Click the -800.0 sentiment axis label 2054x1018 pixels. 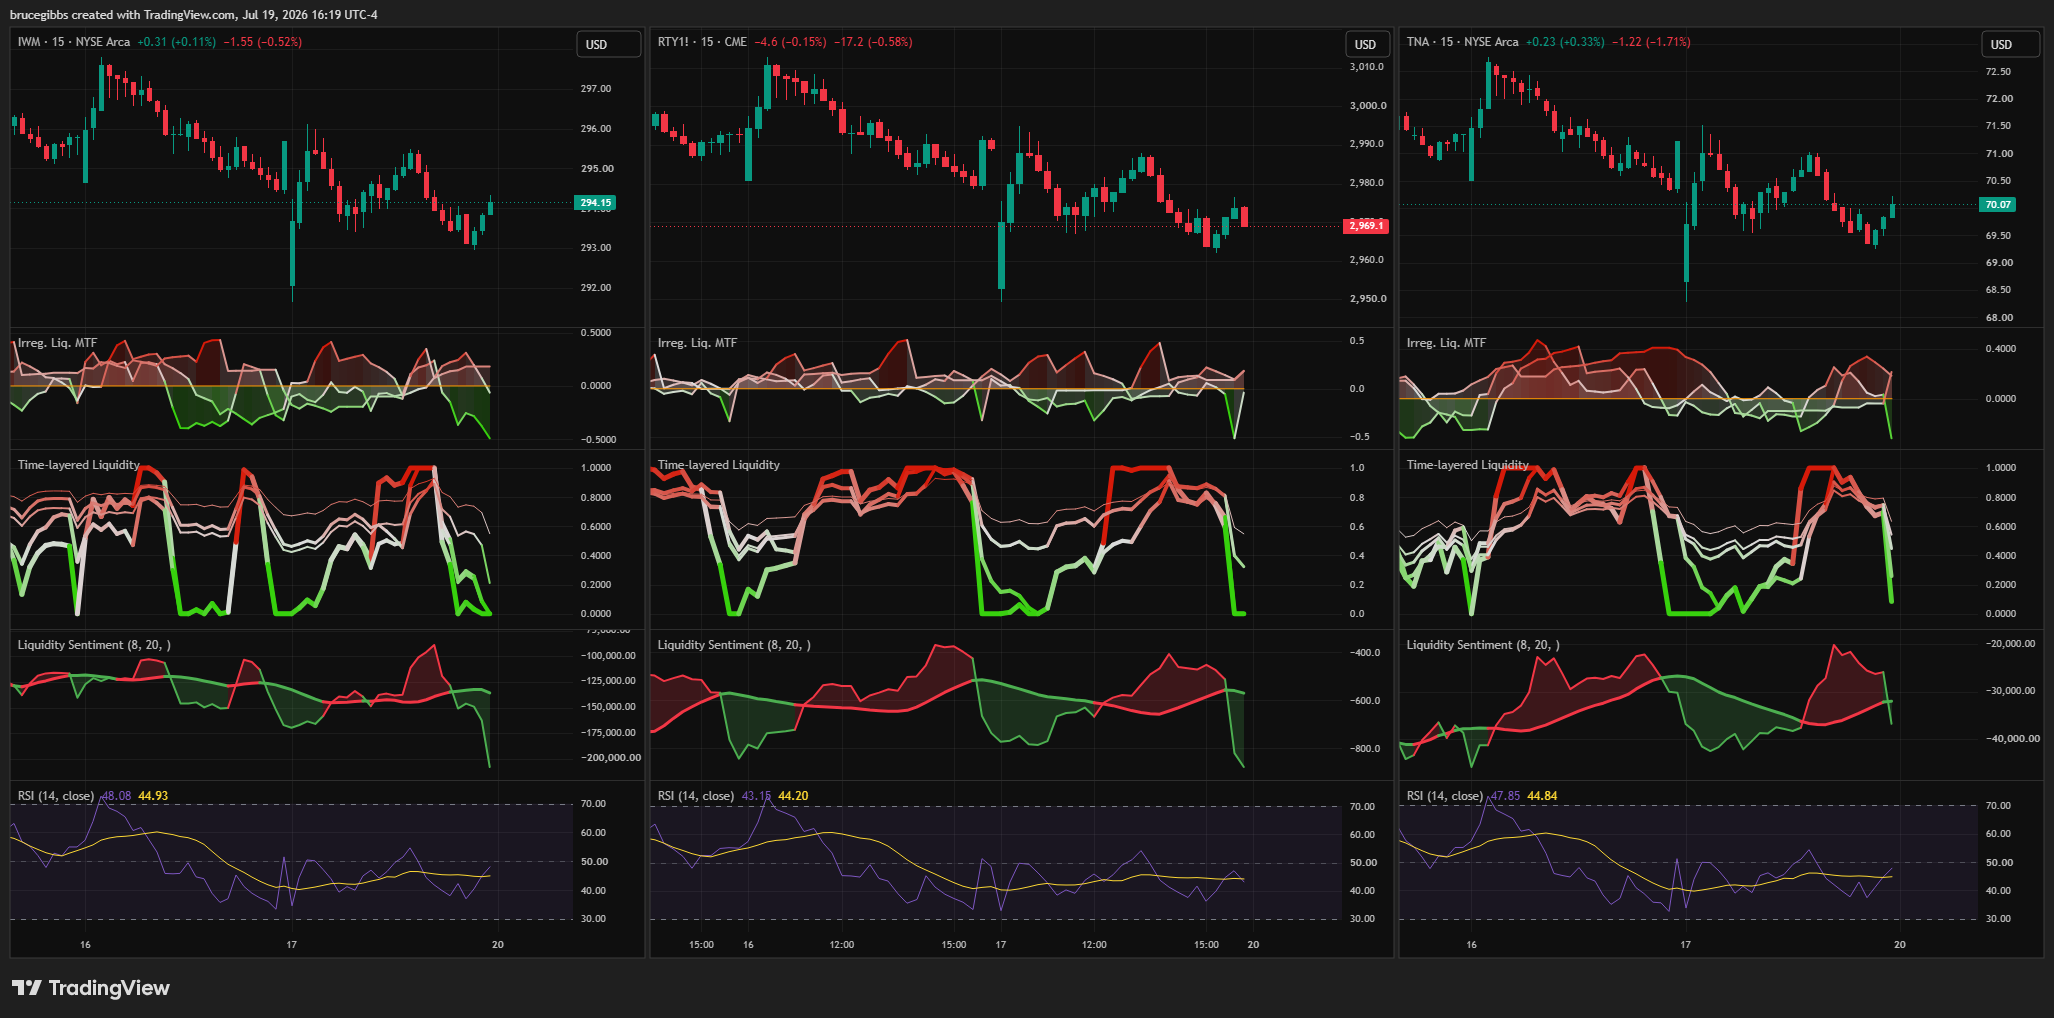(x=1365, y=749)
